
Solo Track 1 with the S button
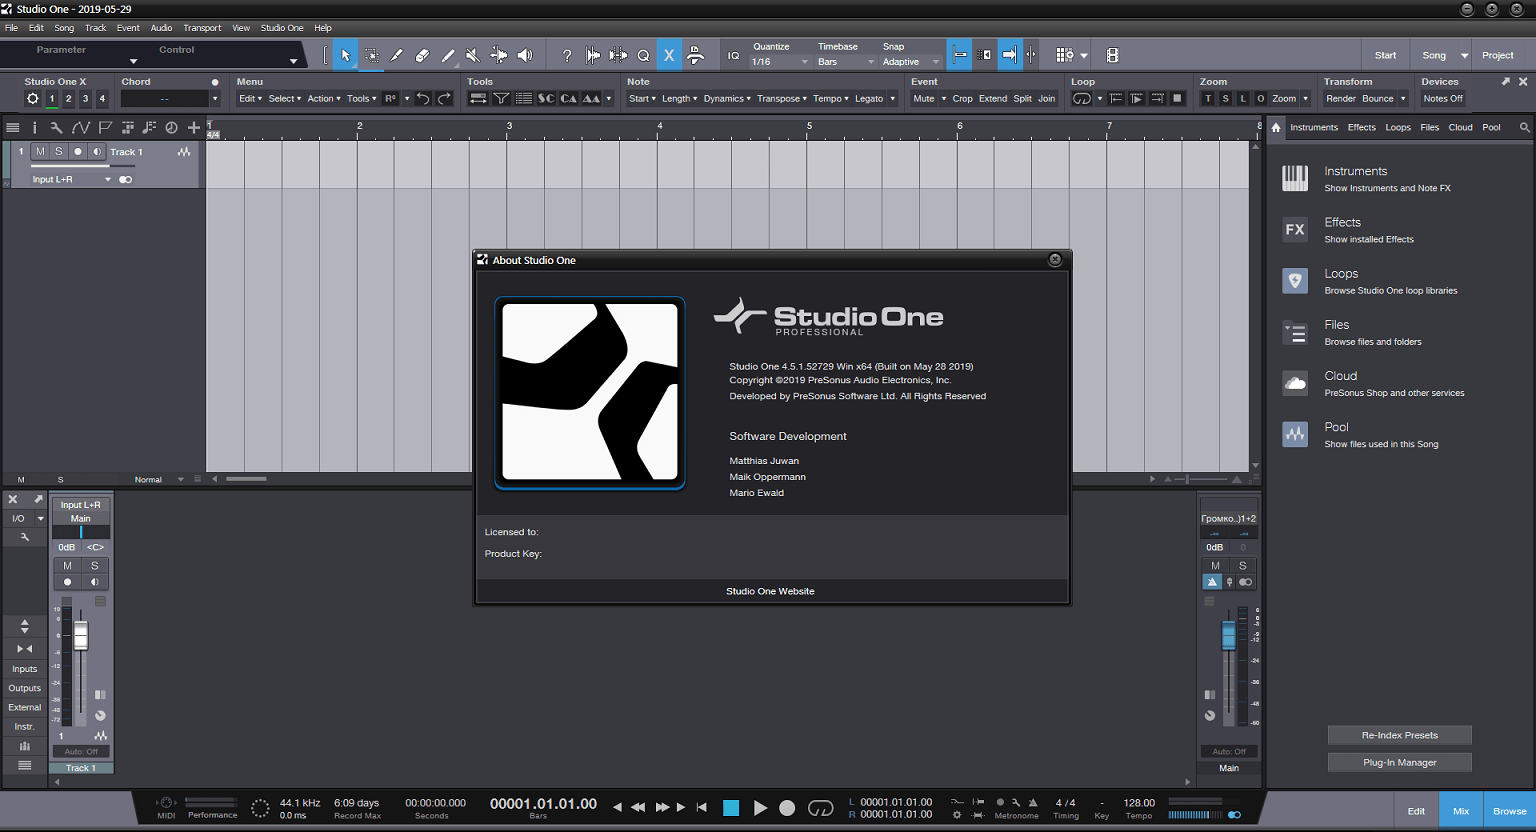pyautogui.click(x=59, y=152)
